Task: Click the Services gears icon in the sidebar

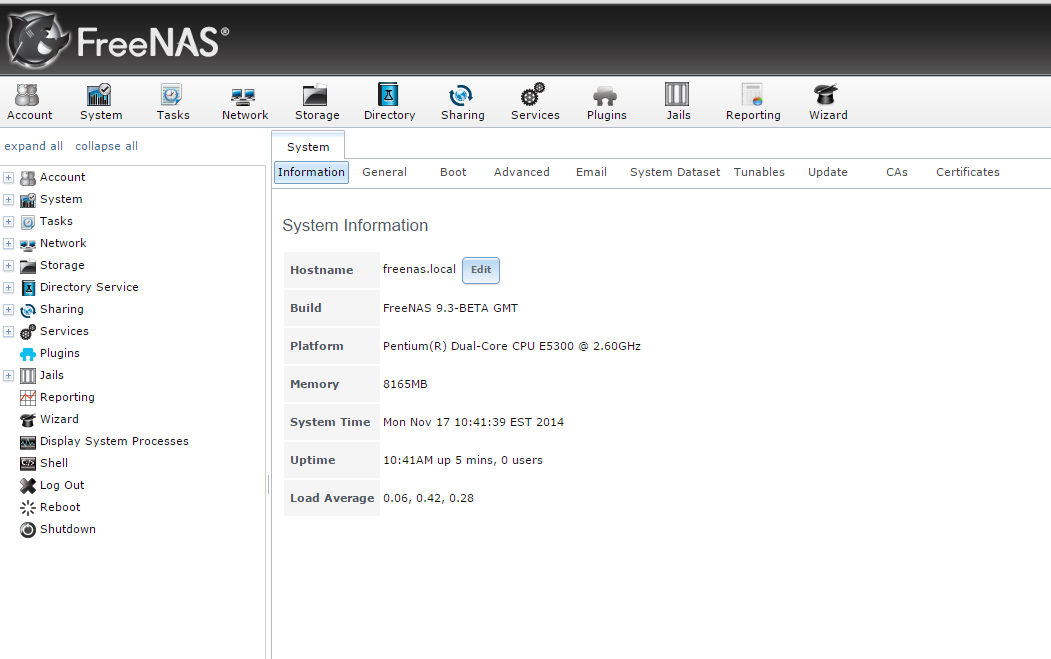Action: pyautogui.click(x=27, y=332)
